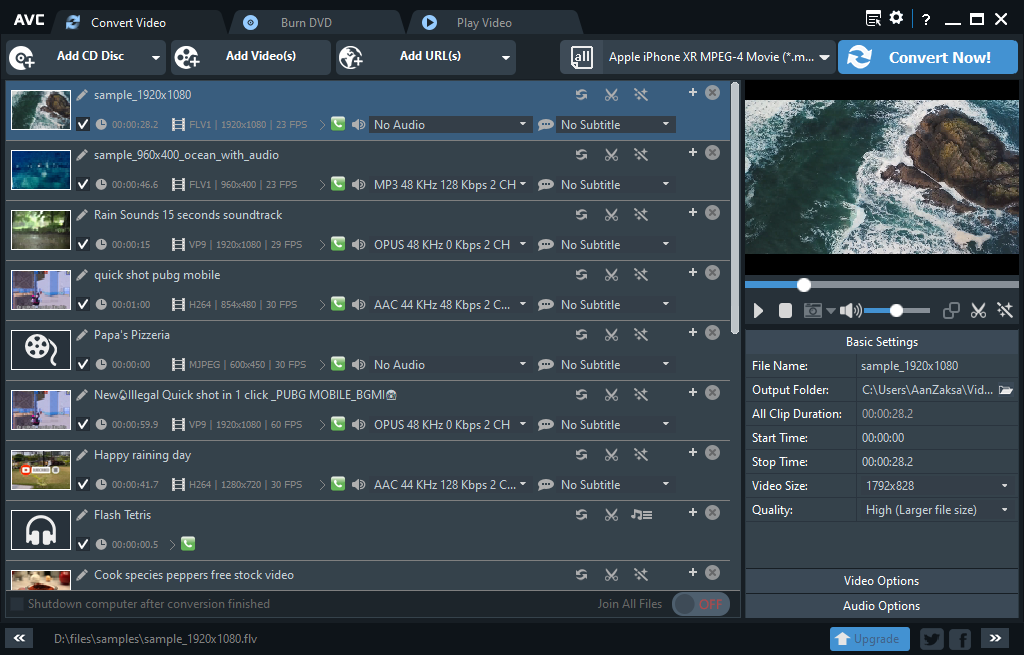Play the preview video

(x=758, y=311)
